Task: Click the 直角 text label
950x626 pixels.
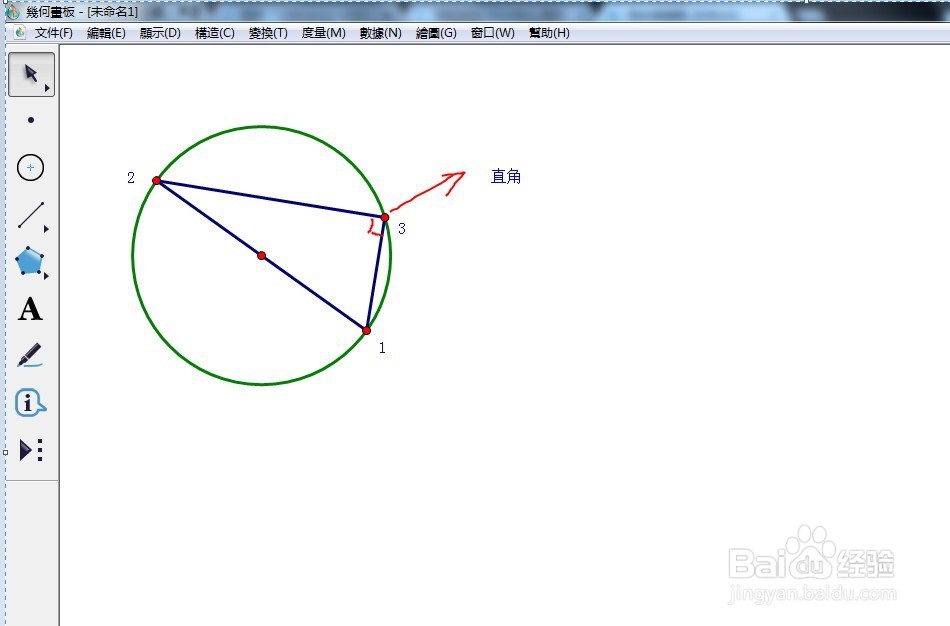Action: pyautogui.click(x=506, y=176)
